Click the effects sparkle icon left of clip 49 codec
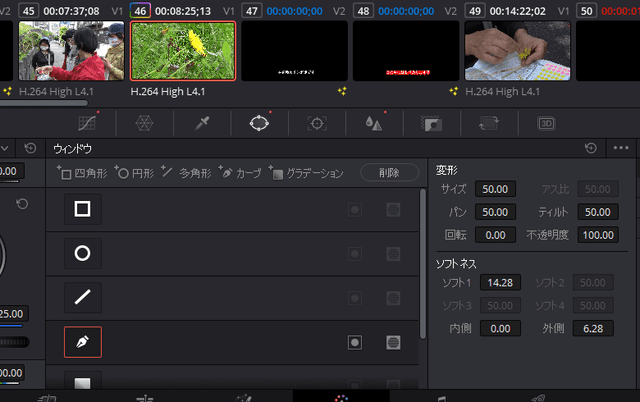Viewport: 640px width, 402px height. point(453,91)
